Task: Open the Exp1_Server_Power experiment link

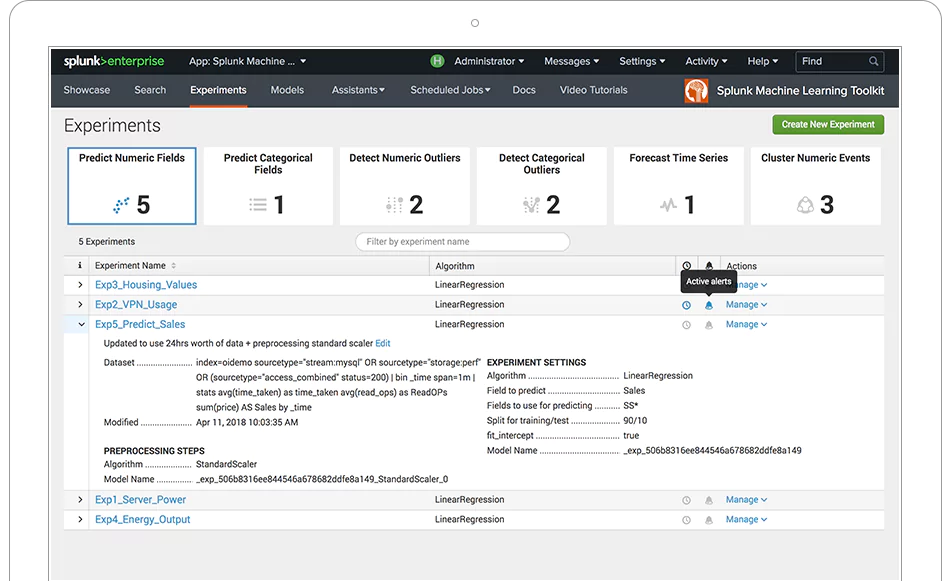Action: coord(141,500)
